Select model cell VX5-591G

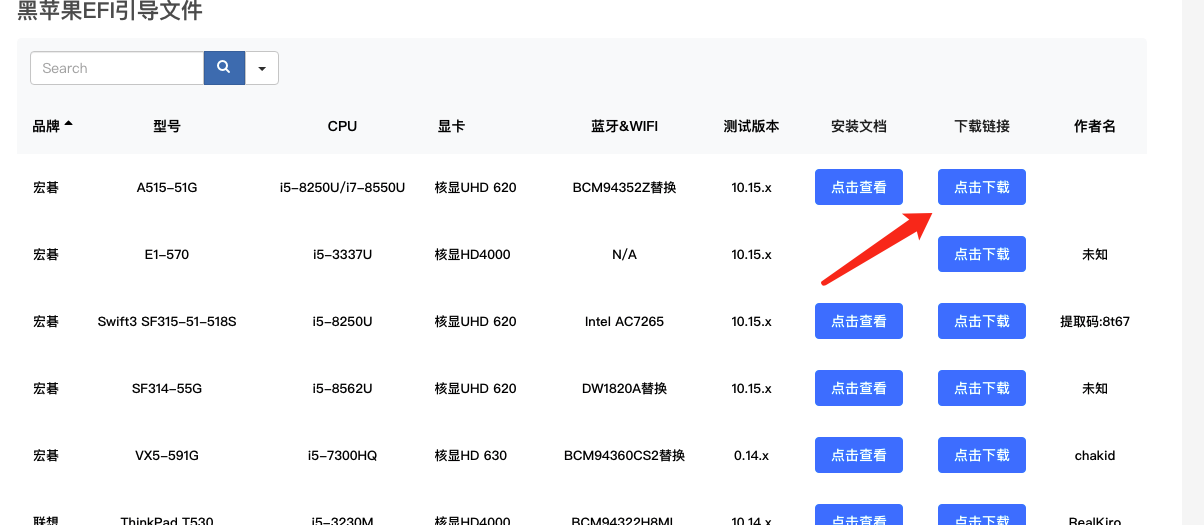tap(167, 455)
